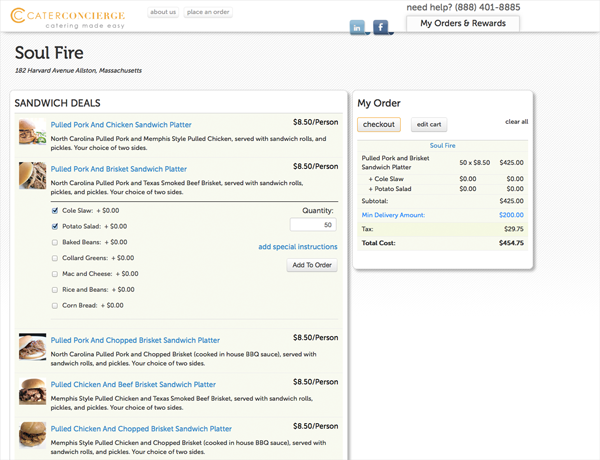This screenshot has height=460, width=600.
Task: Click the edit cart button
Action: (429, 124)
